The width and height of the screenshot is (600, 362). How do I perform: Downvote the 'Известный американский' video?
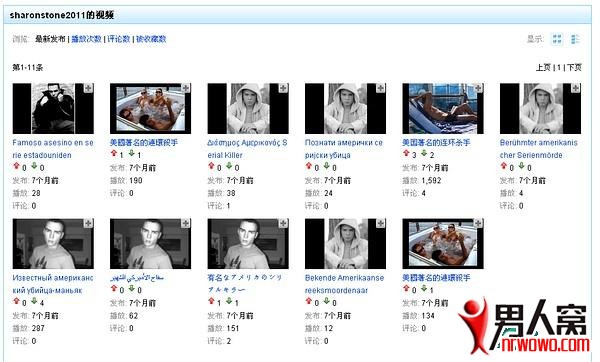pos(34,301)
